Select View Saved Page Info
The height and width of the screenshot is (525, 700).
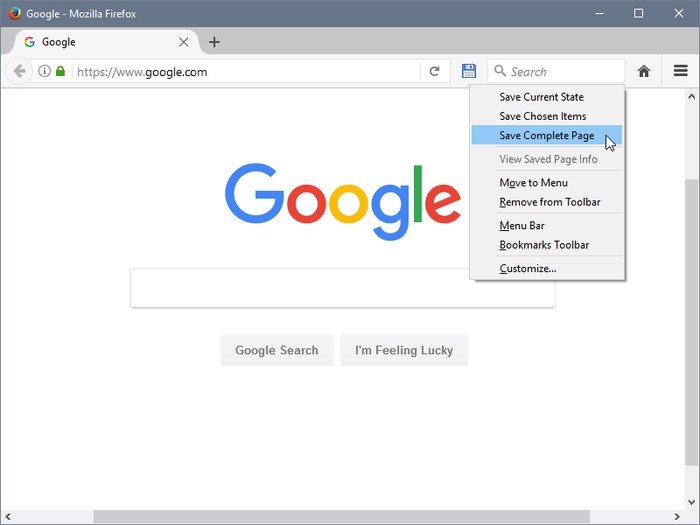pos(546,159)
